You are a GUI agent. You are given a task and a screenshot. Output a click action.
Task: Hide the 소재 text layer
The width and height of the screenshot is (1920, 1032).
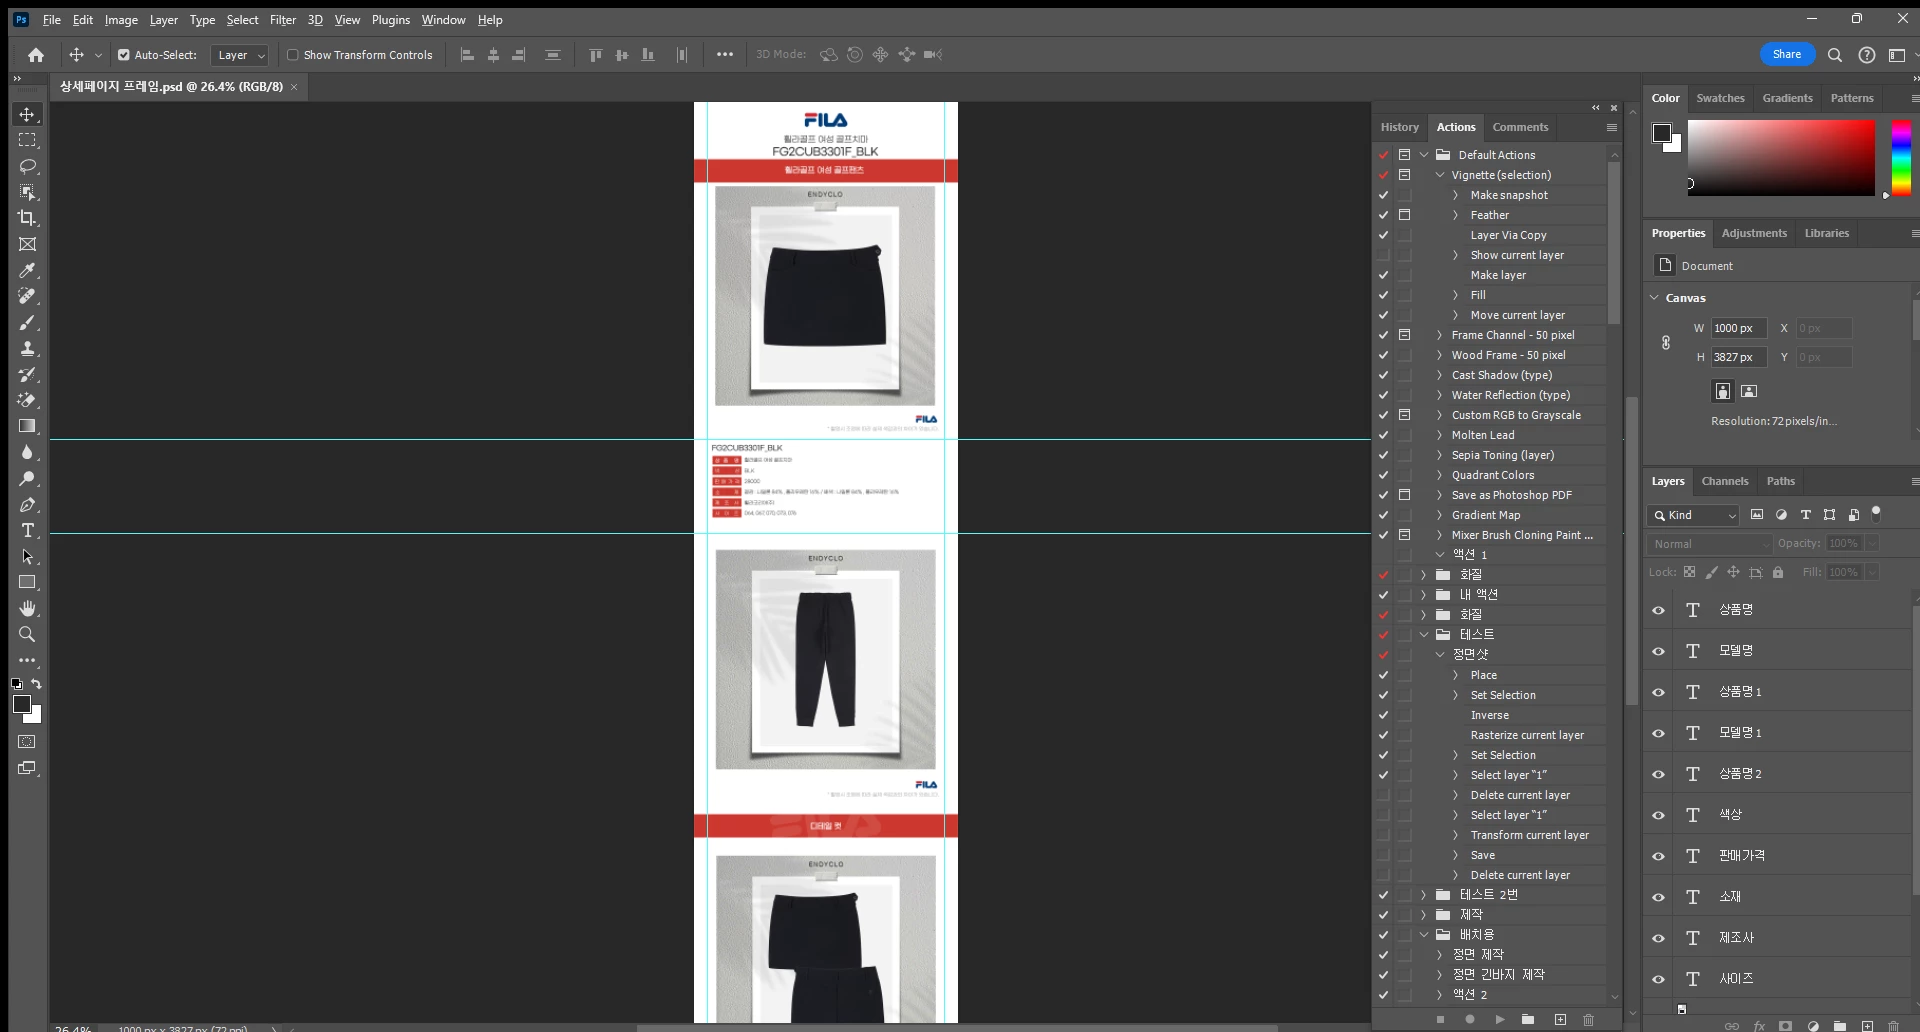click(1658, 897)
